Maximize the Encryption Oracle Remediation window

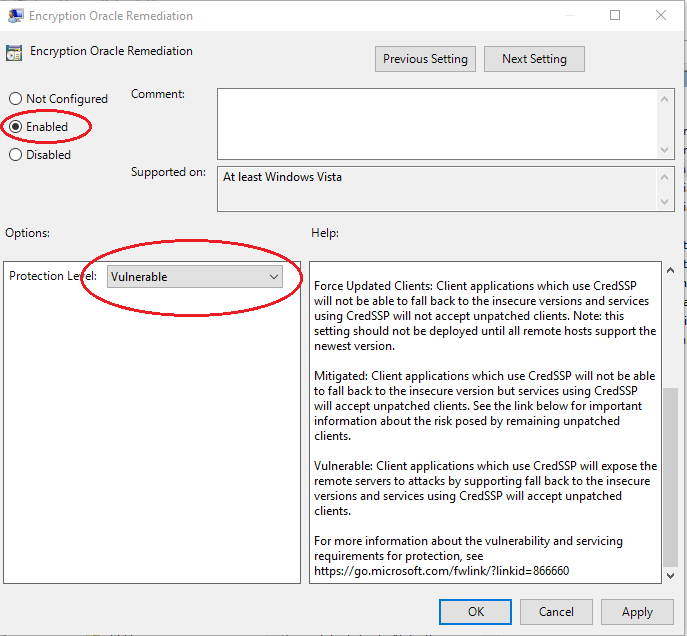tap(615, 15)
